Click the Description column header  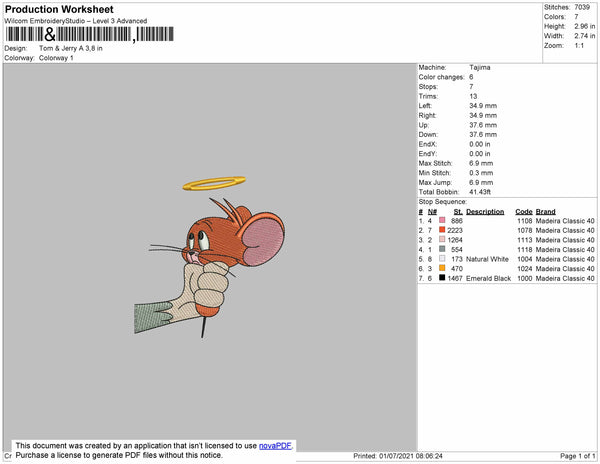pos(485,212)
